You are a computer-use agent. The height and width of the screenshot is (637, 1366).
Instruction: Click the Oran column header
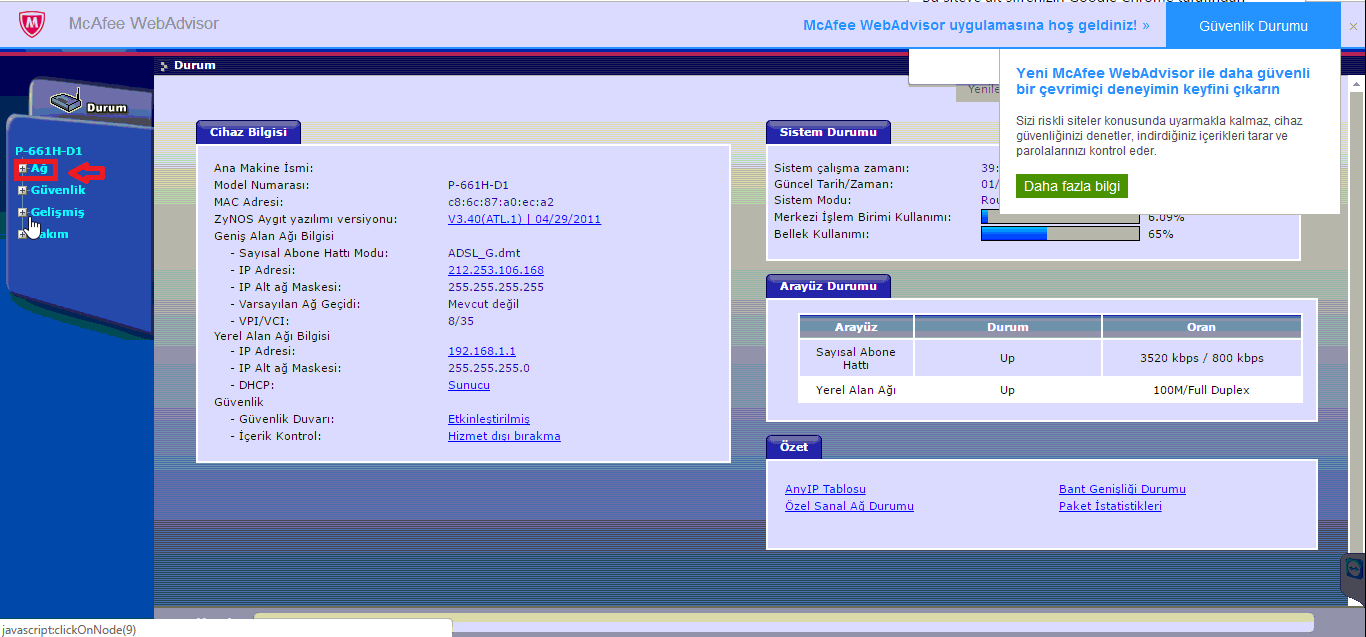[1202, 327]
